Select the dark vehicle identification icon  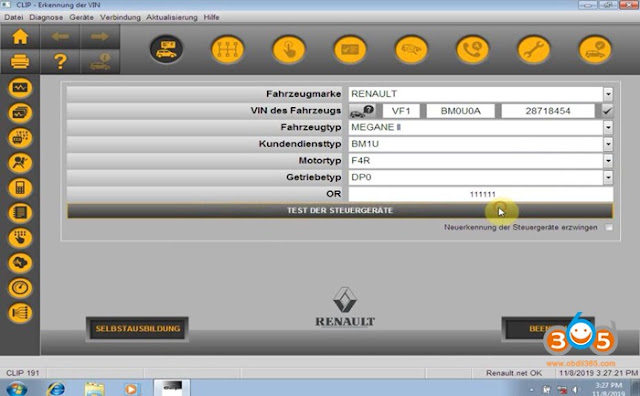coord(166,49)
